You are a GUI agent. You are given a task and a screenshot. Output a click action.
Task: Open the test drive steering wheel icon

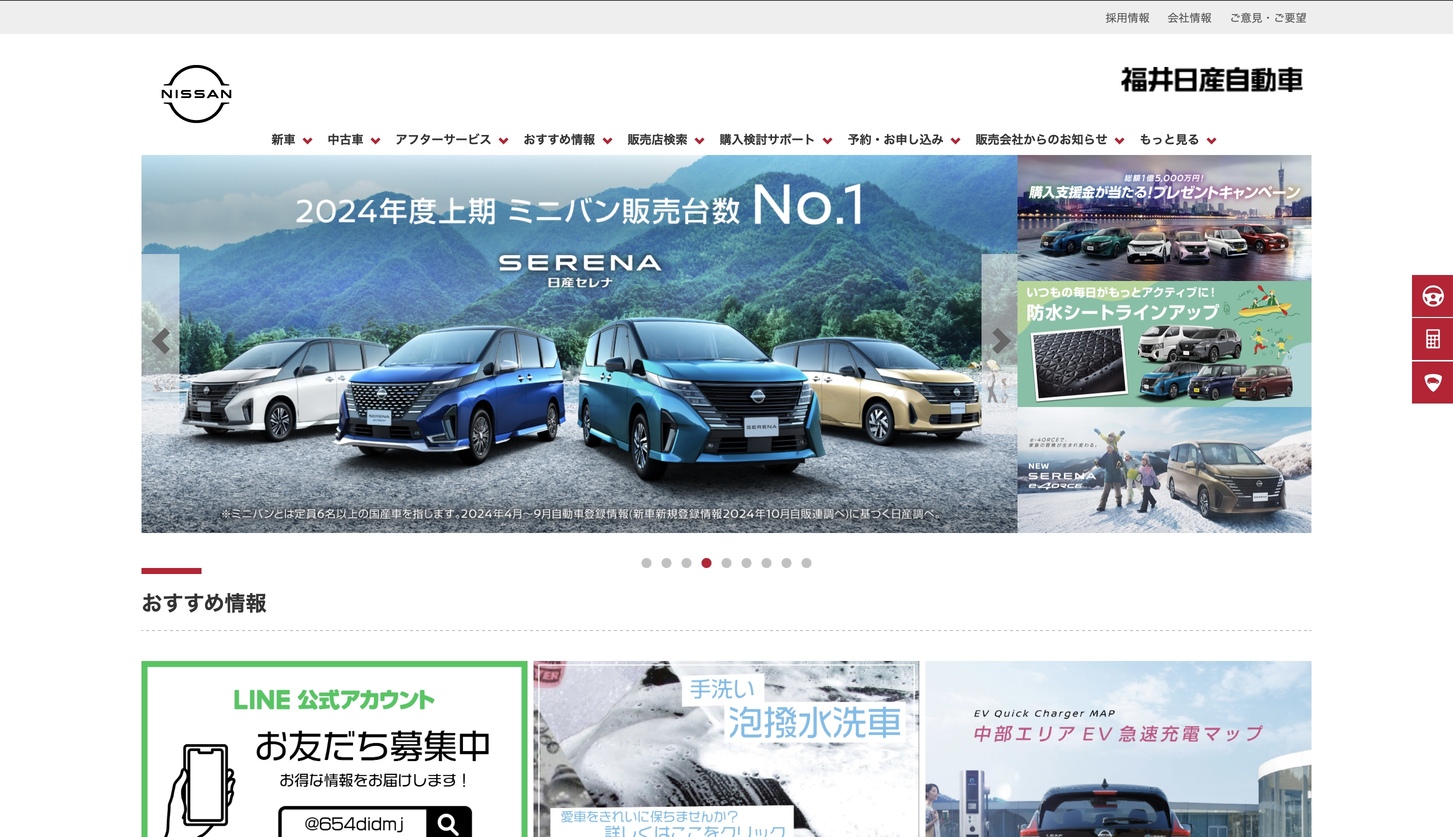point(1432,297)
